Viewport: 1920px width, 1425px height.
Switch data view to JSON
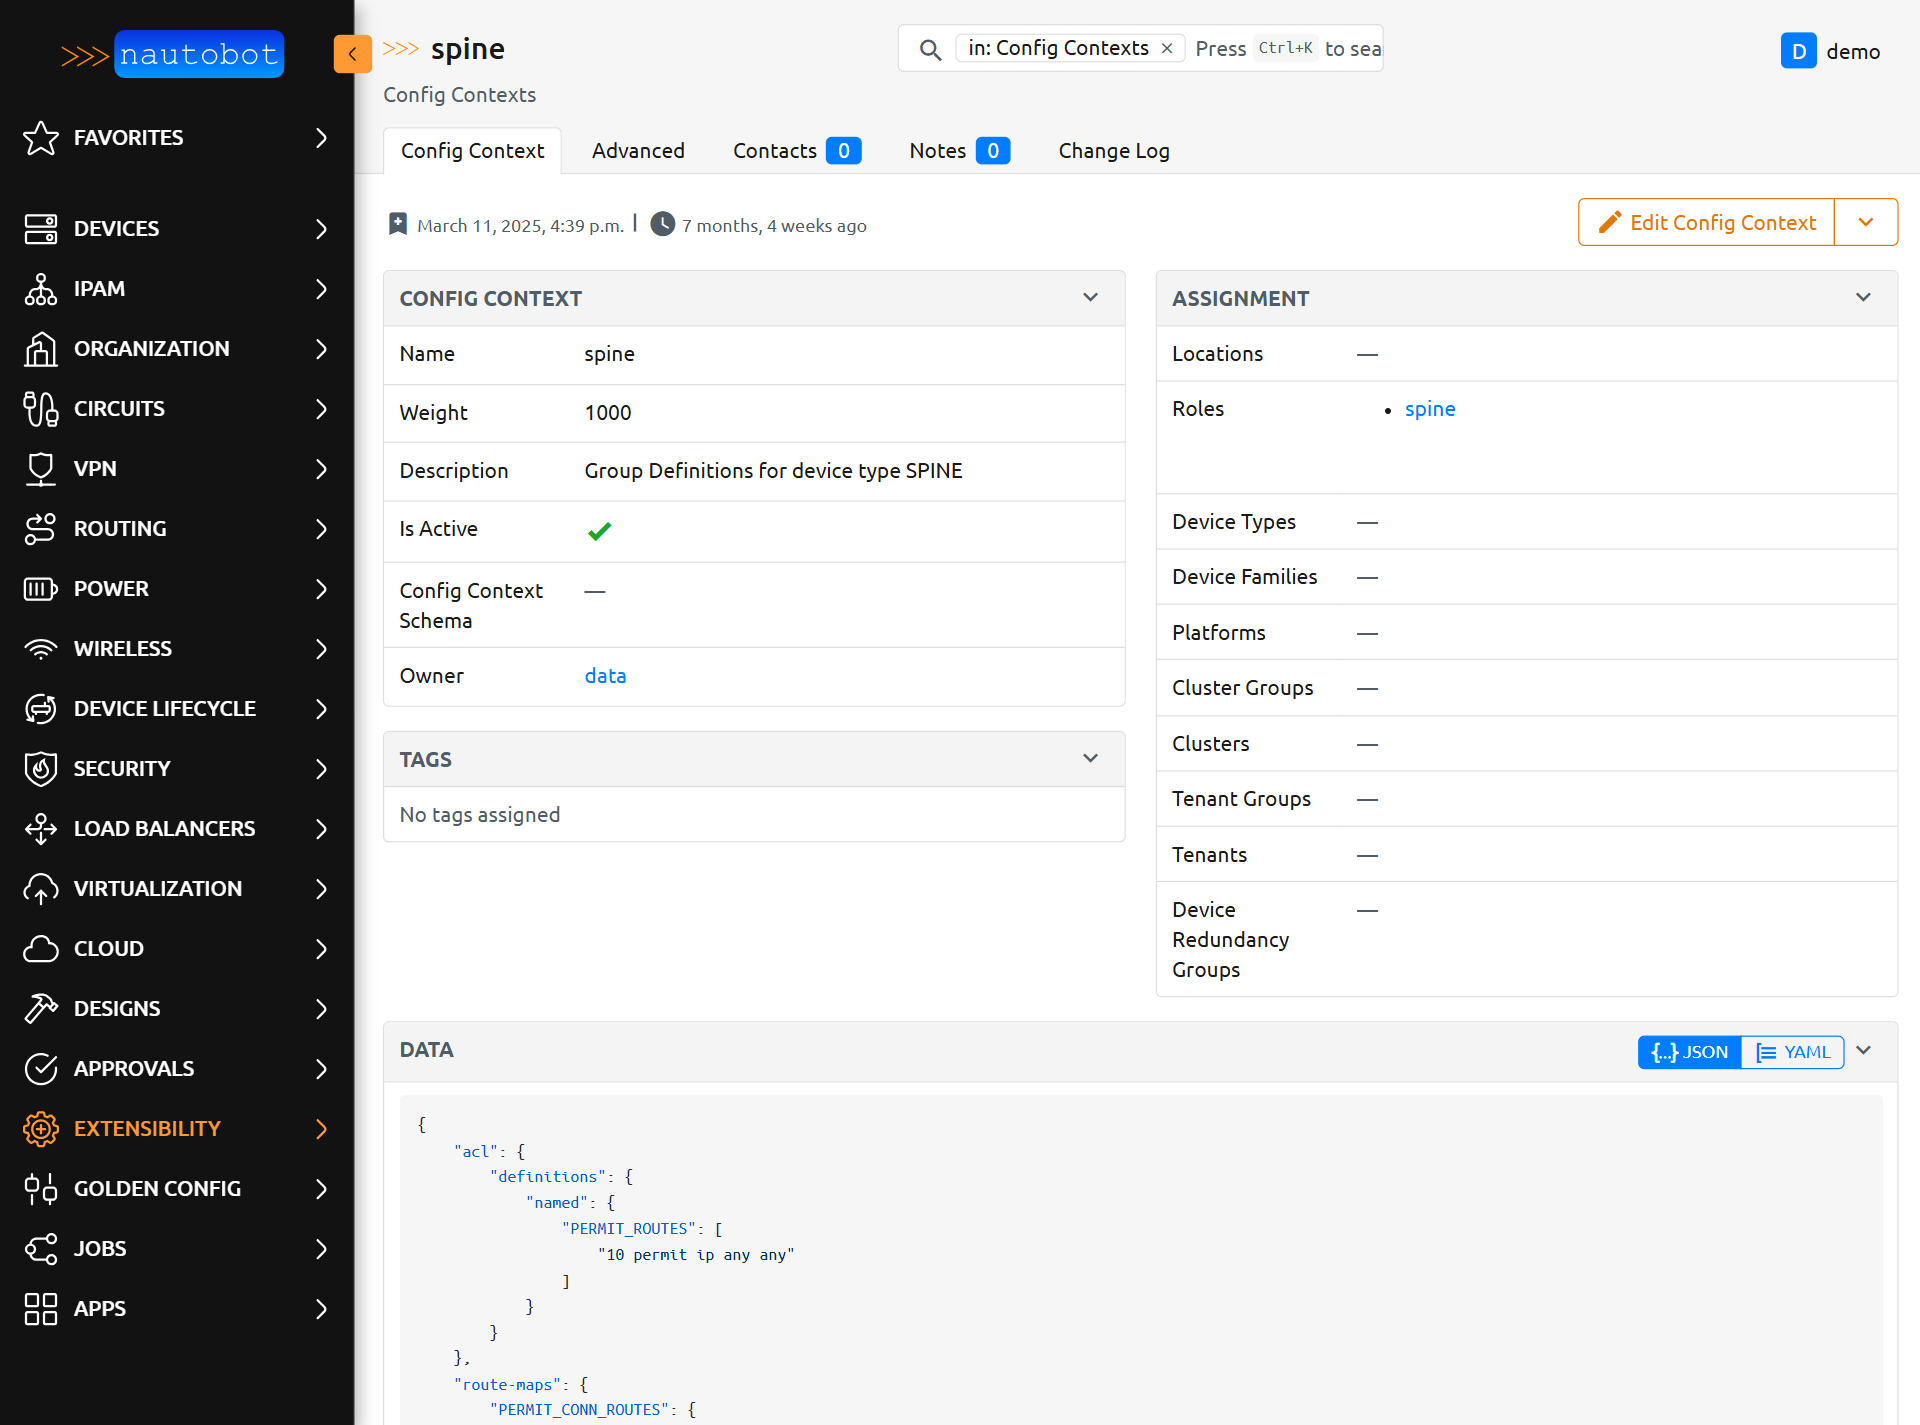pos(1690,1052)
